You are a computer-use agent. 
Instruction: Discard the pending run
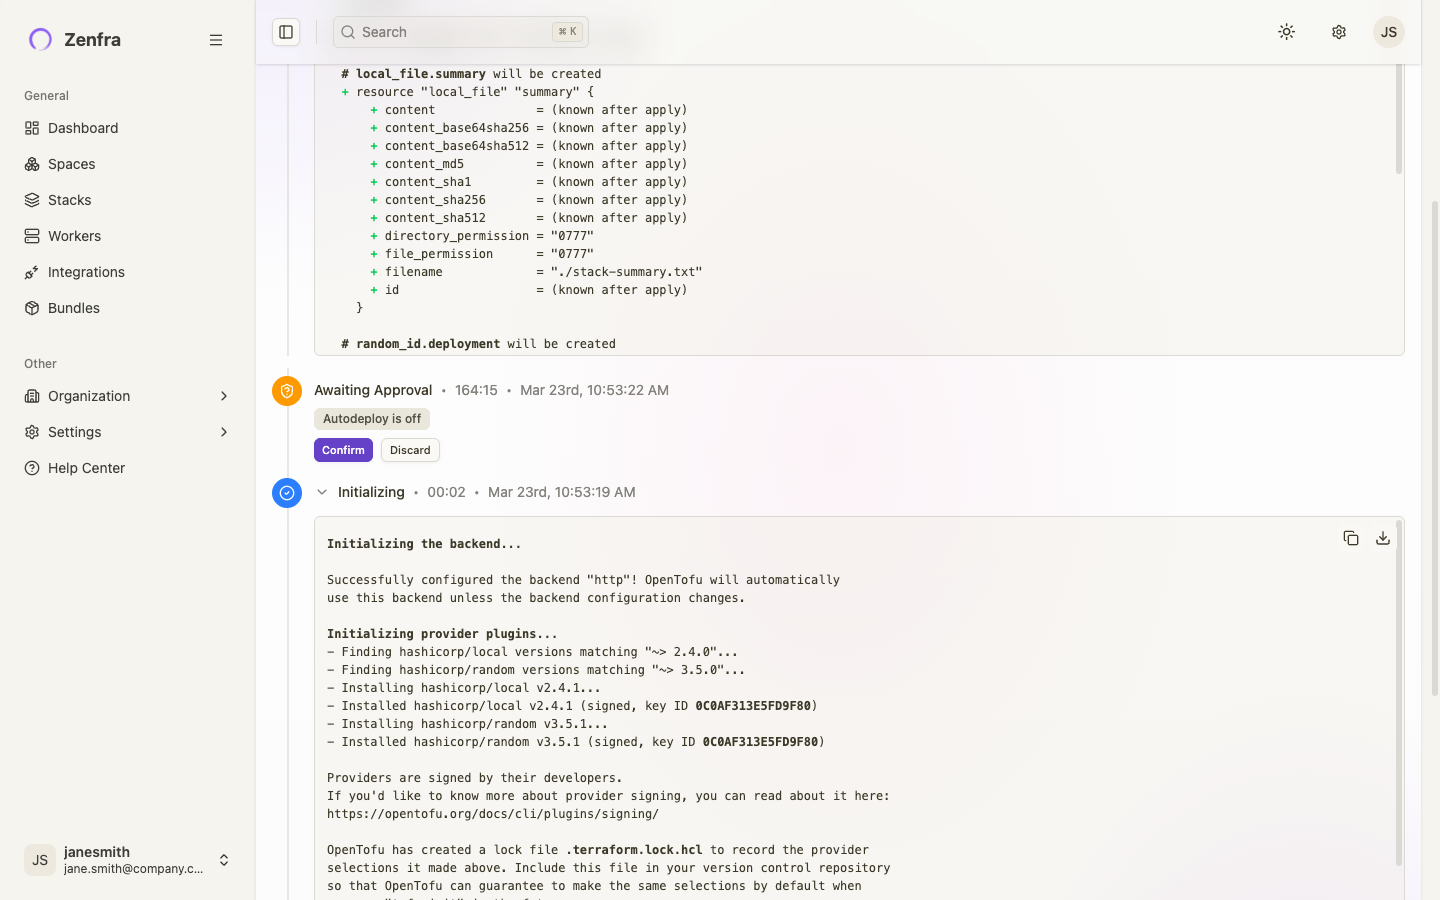pos(410,450)
